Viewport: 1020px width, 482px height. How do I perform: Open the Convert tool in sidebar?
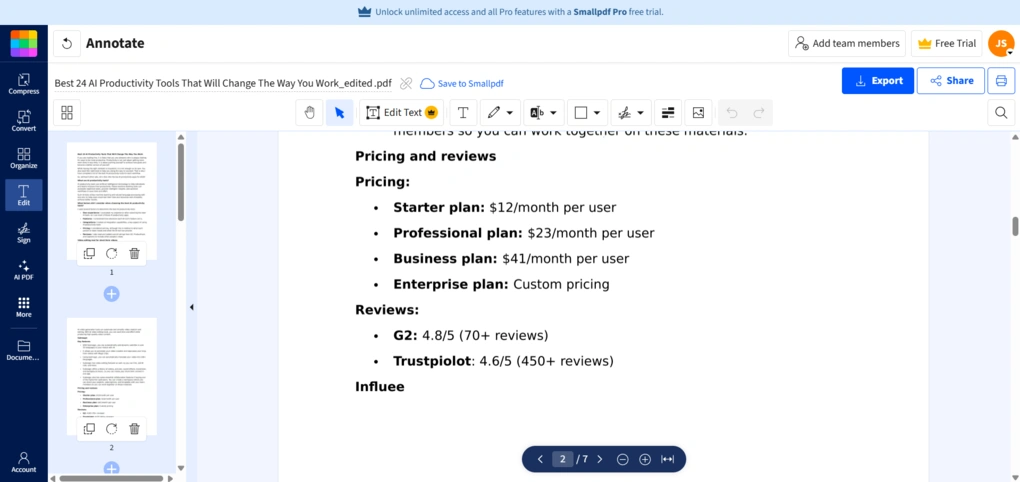[x=23, y=121]
